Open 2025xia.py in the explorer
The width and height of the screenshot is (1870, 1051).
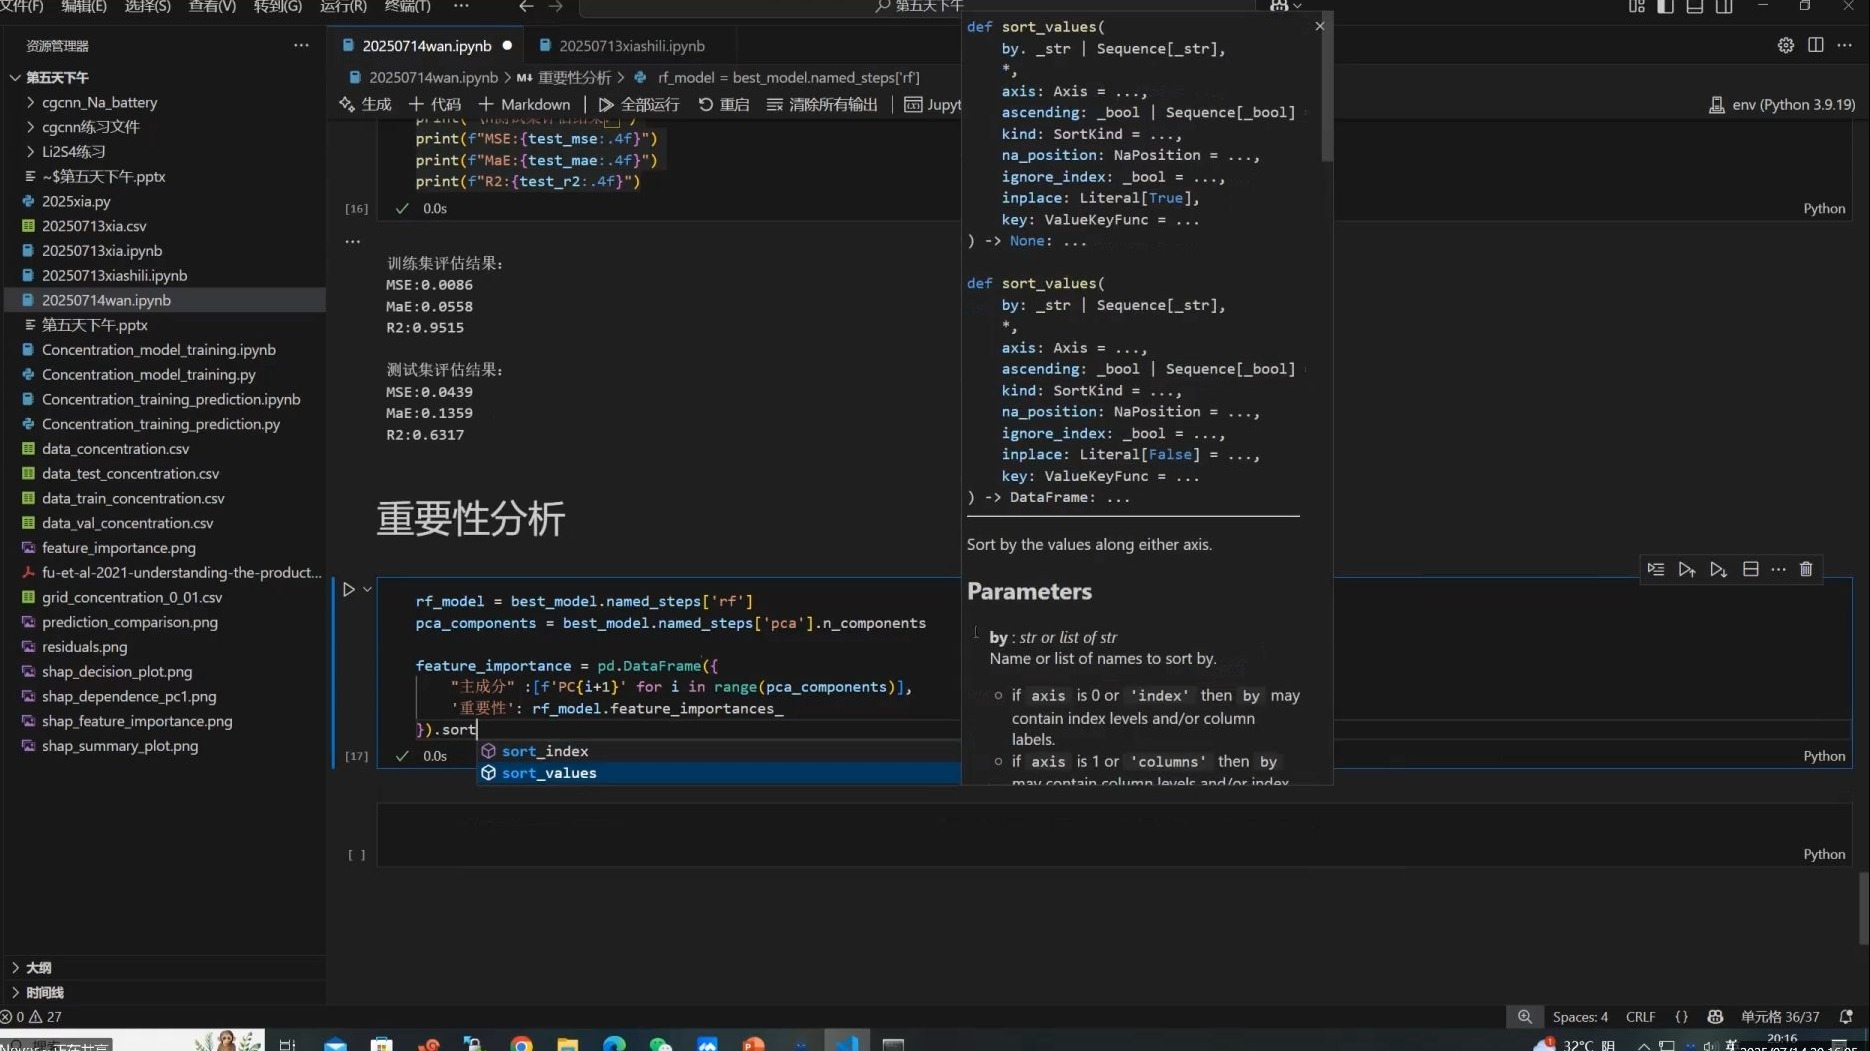(x=76, y=201)
